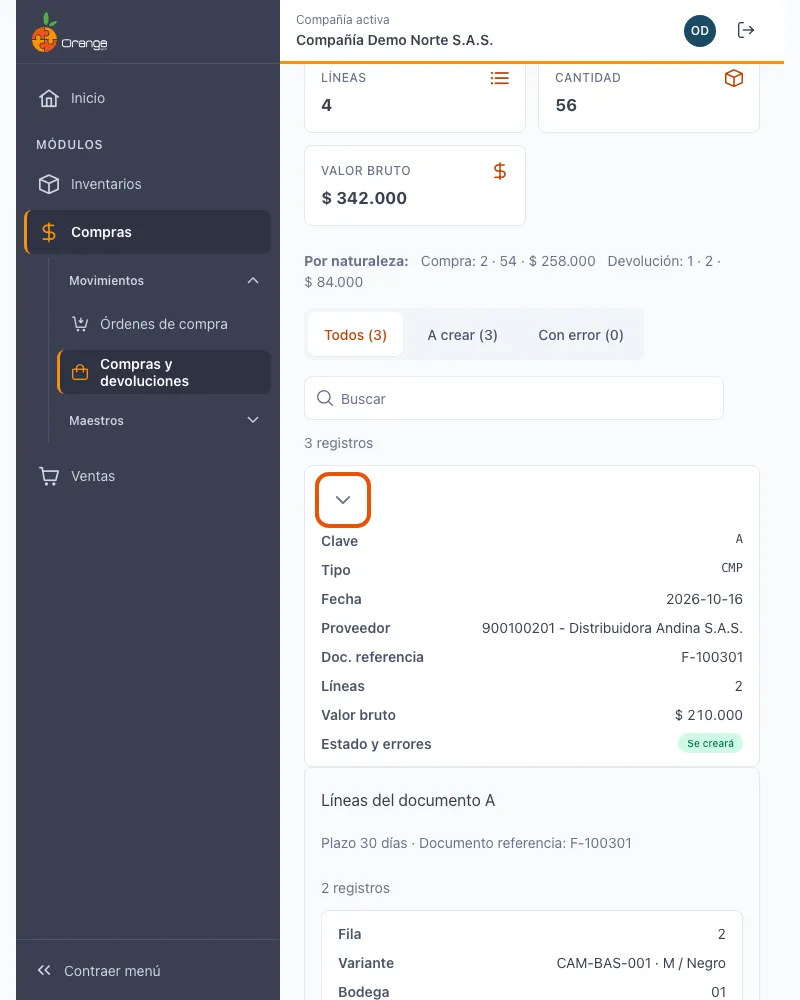Switch to A crear (3) tab
Viewport: 800px width, 1000px height.
[462, 335]
